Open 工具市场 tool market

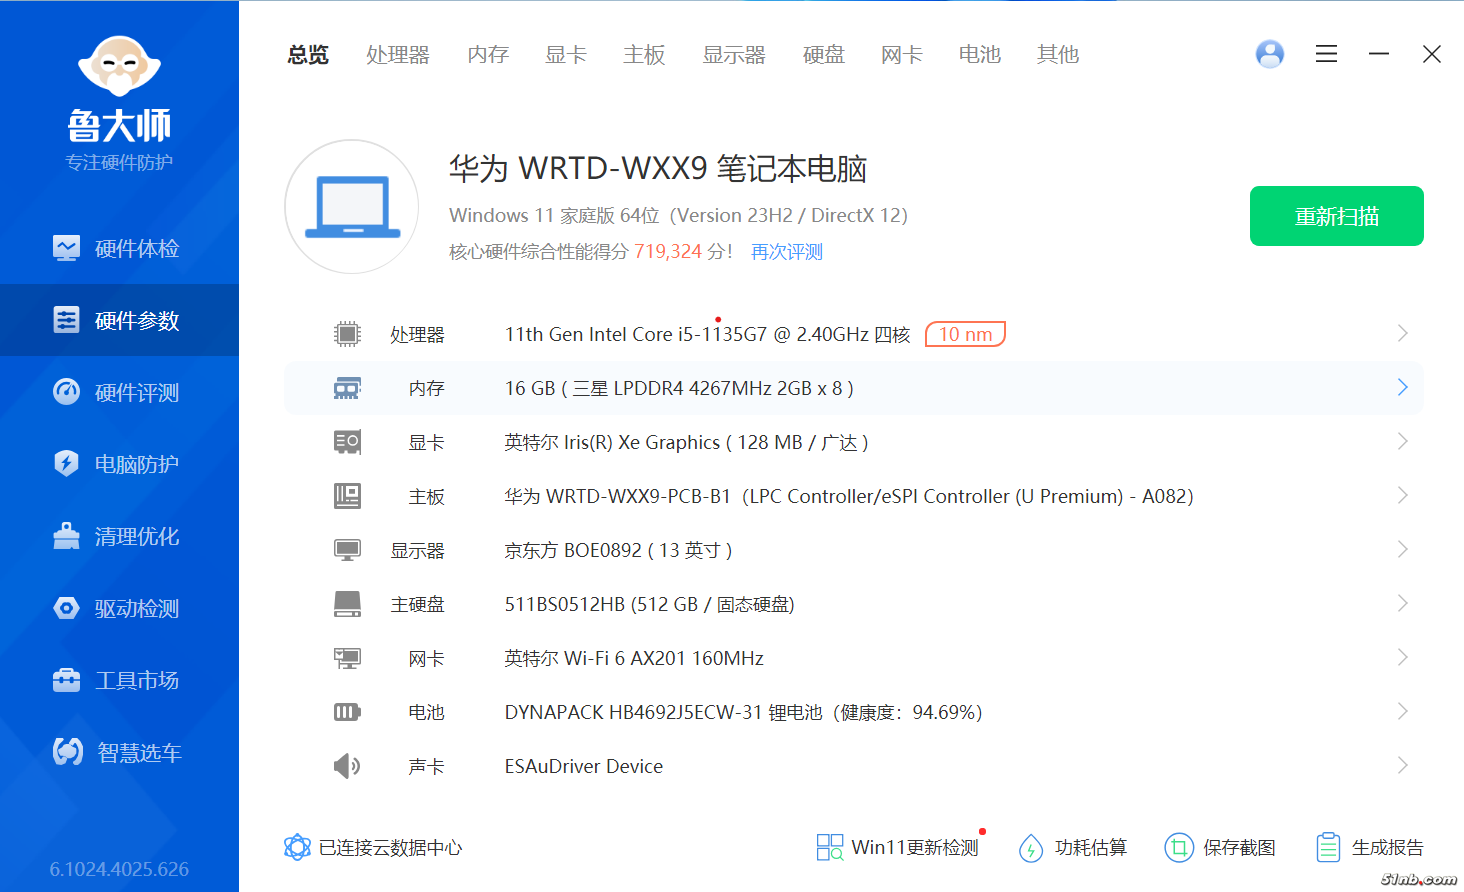118,680
